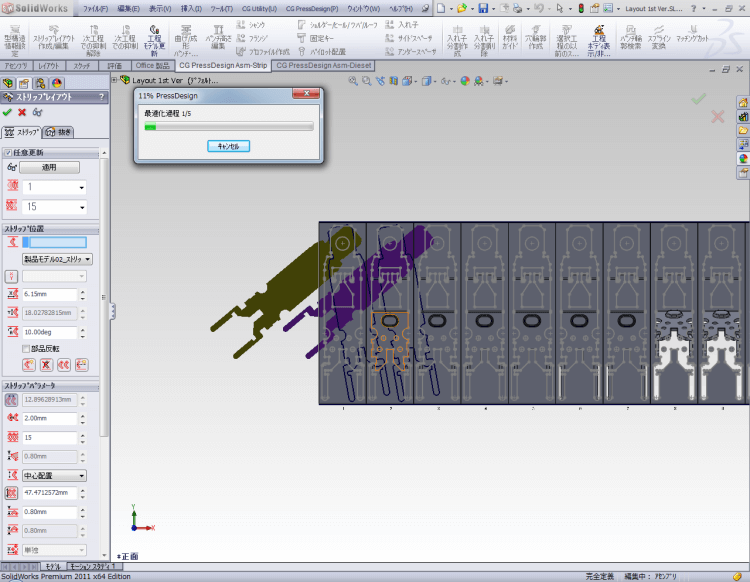Open dropdown arrow next to Save icon
The width and height of the screenshot is (750, 582).
(x=493, y=9)
